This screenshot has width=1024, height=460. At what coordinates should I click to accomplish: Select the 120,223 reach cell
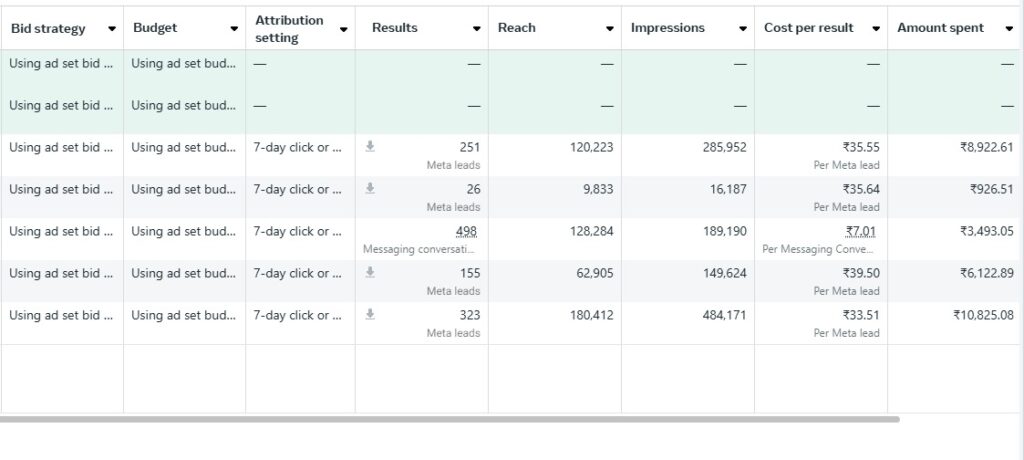(589, 147)
